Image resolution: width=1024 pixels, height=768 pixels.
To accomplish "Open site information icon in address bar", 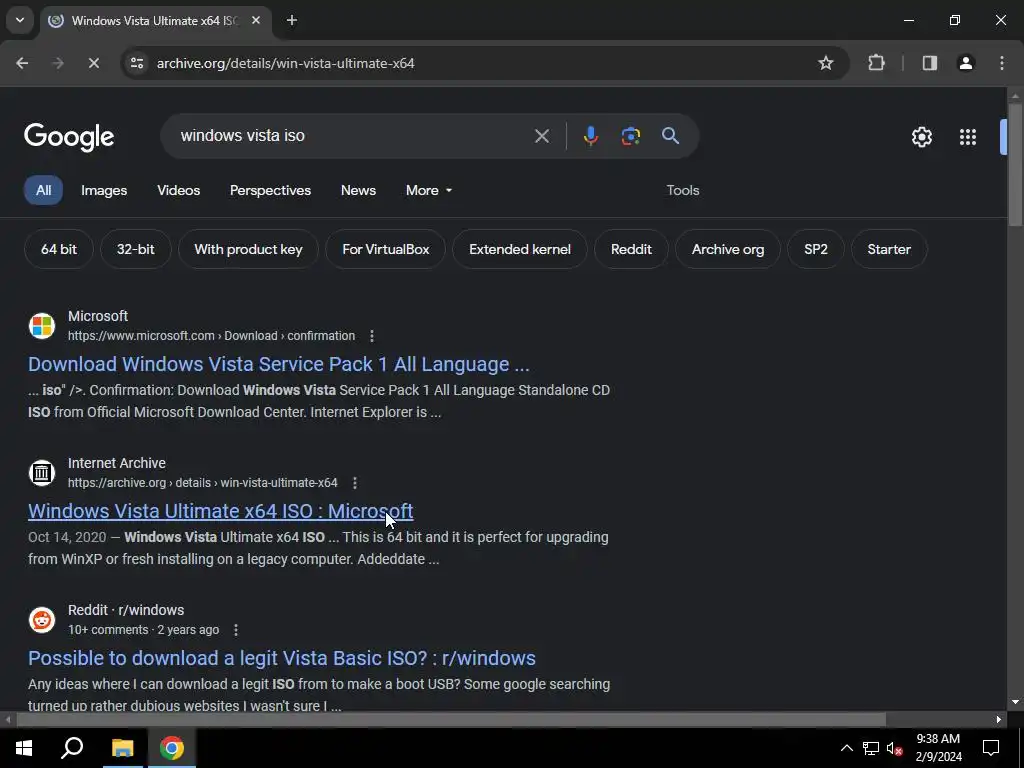I will point(137,63).
